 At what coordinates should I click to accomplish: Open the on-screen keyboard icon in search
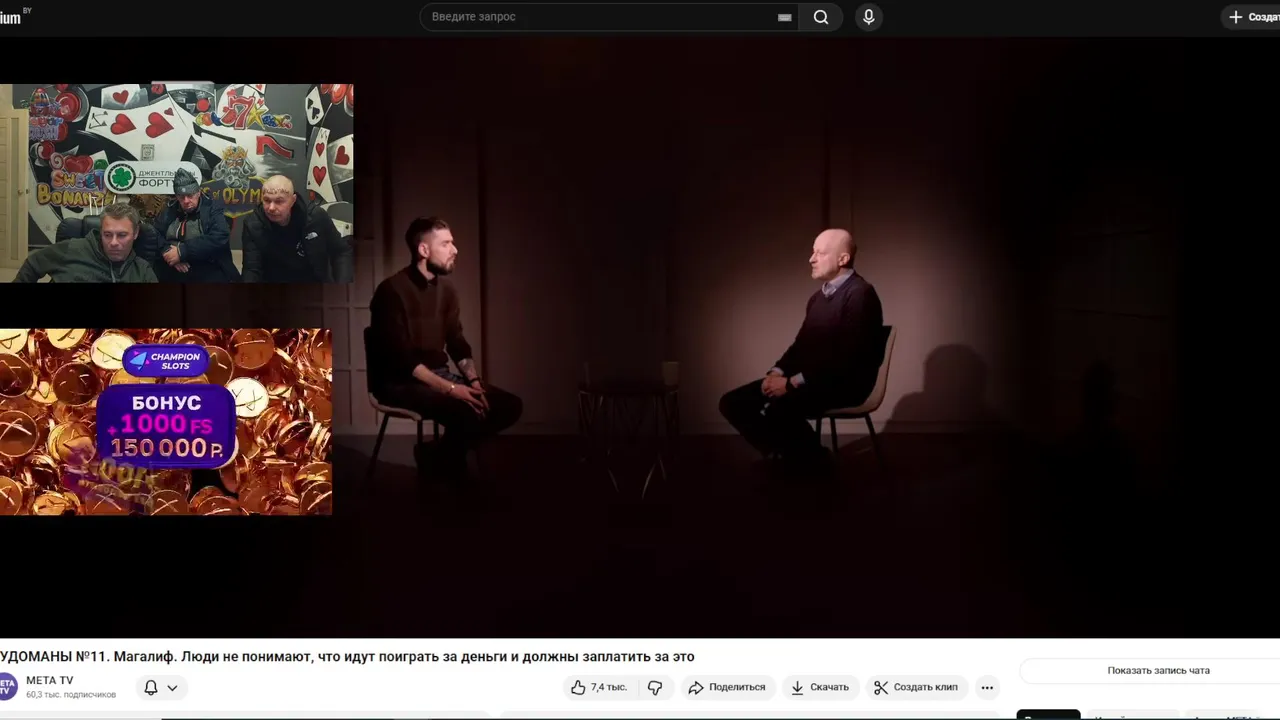(x=785, y=17)
